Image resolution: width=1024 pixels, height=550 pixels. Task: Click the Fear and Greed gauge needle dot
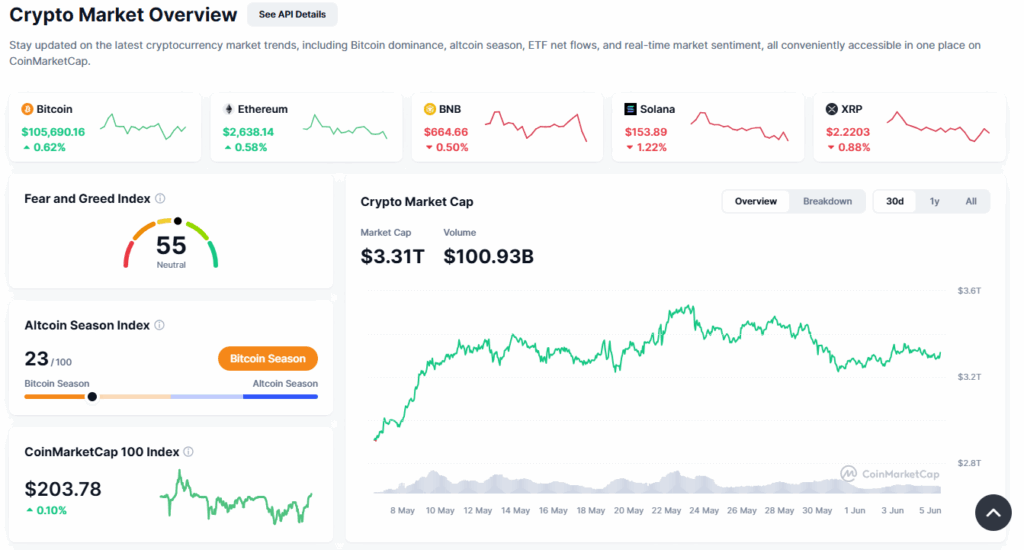click(x=178, y=221)
